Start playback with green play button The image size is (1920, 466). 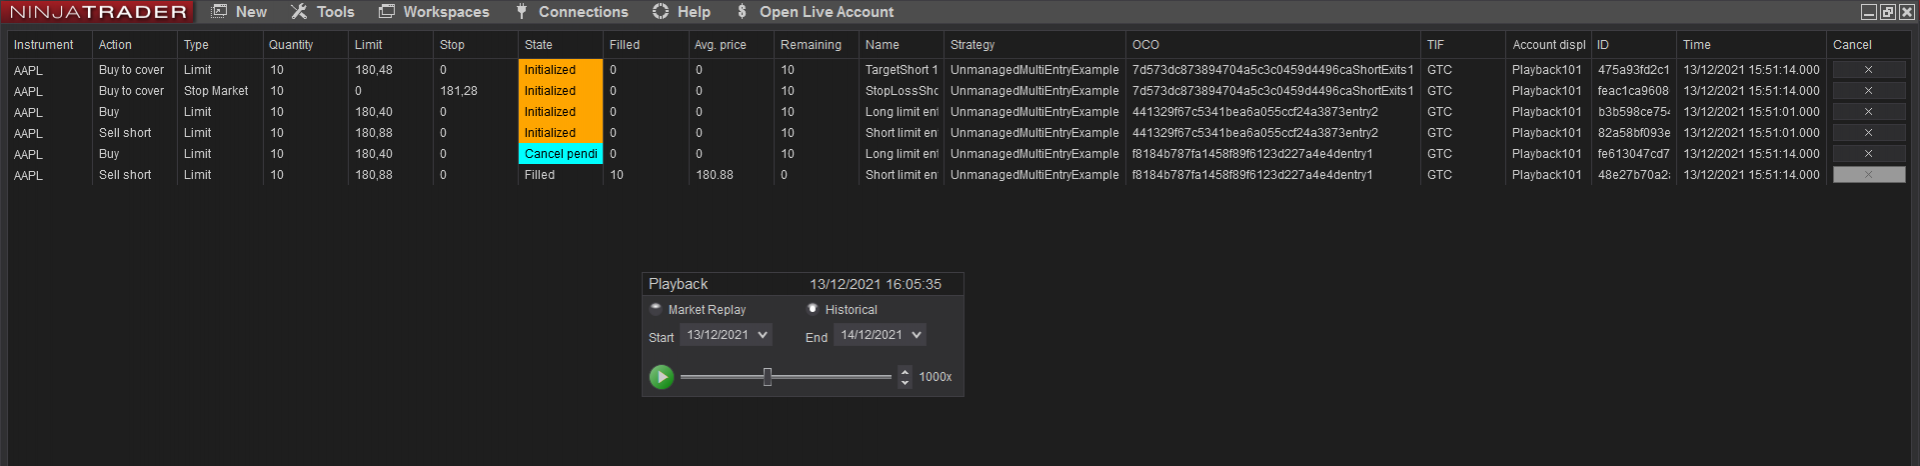pyautogui.click(x=661, y=377)
